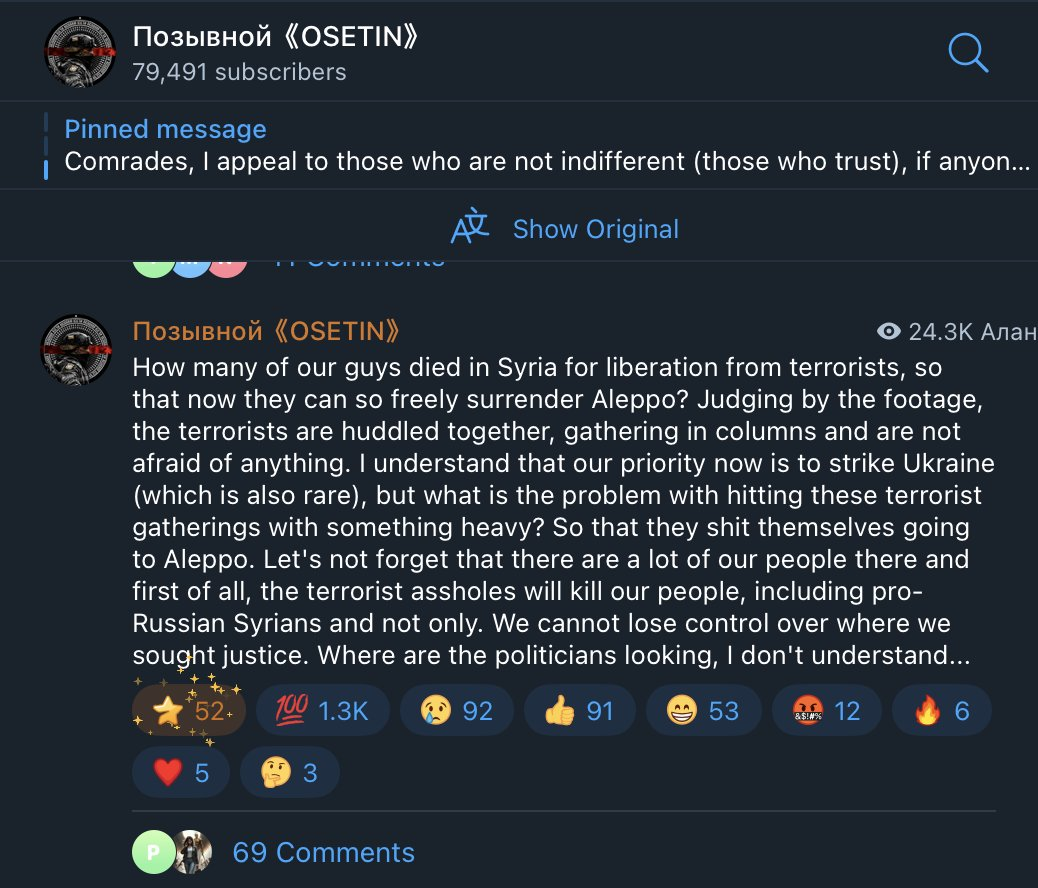Open the channel search magnifier icon
Image resolution: width=1038 pixels, height=888 pixels.
[x=968, y=52]
